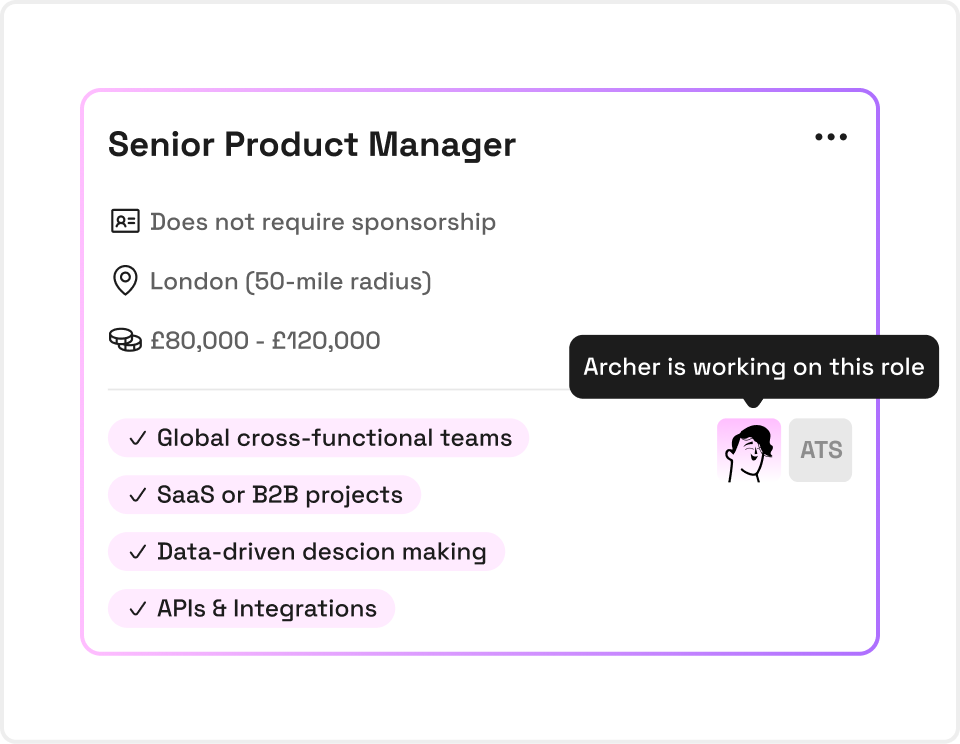Viewport: 960px width, 744px height.
Task: Click the salary coins icon
Action: [125, 340]
